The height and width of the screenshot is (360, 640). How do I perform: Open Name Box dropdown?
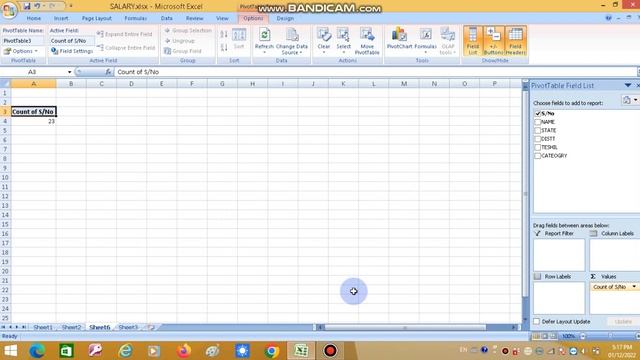69,72
